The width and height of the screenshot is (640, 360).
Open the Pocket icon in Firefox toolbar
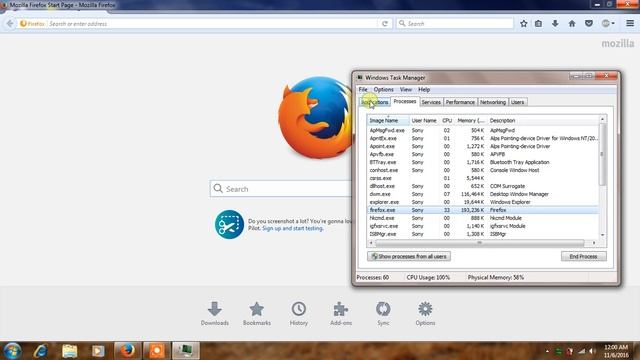(x=589, y=24)
